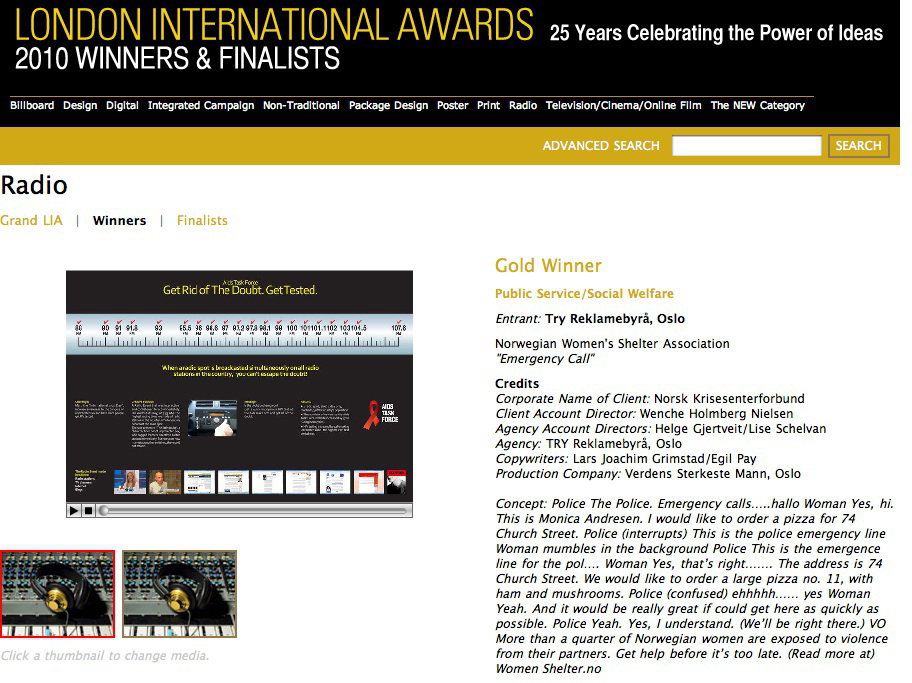Click the Radio page heading
The image size is (912, 683).
[x=34, y=186]
